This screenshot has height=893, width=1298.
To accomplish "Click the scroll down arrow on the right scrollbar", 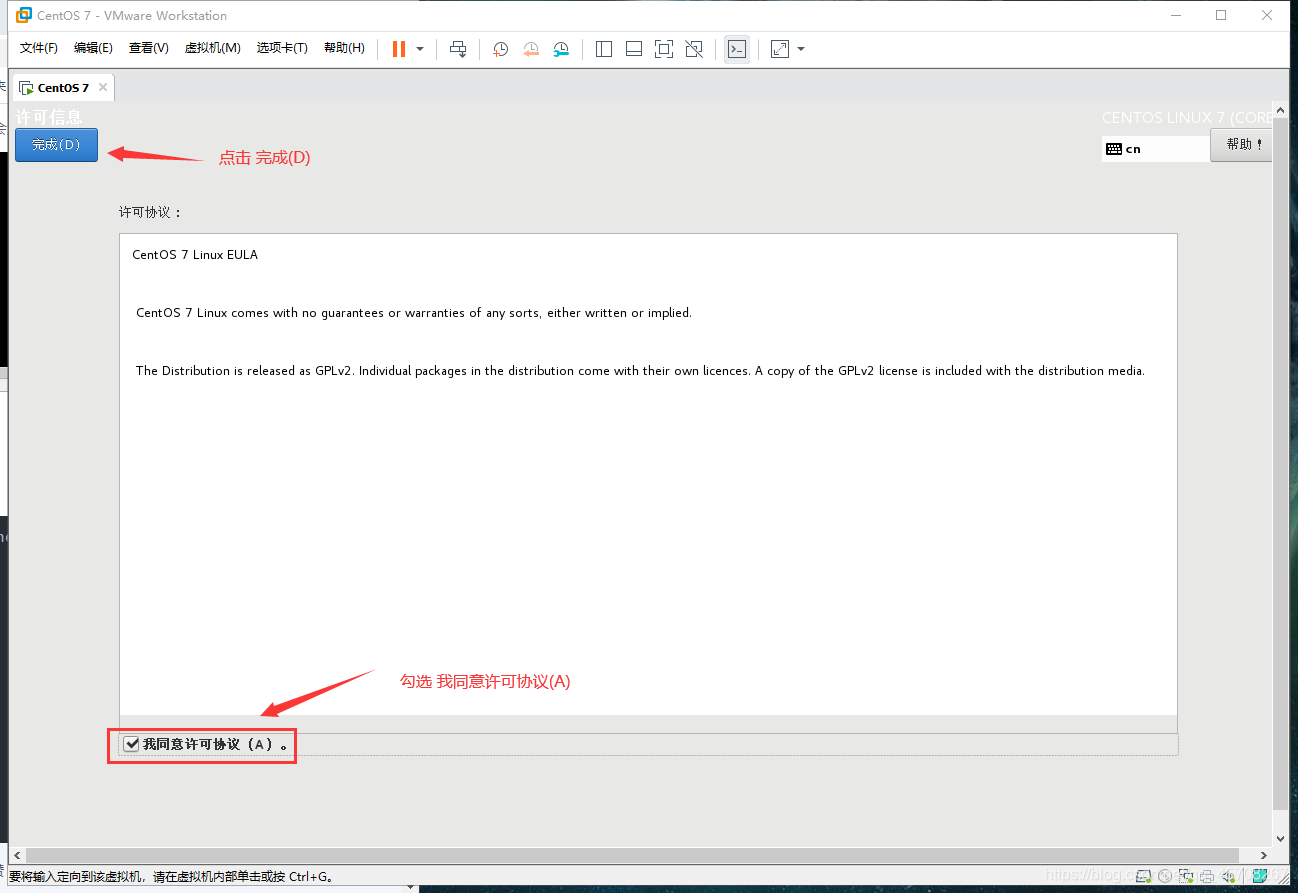I will click(1281, 839).
